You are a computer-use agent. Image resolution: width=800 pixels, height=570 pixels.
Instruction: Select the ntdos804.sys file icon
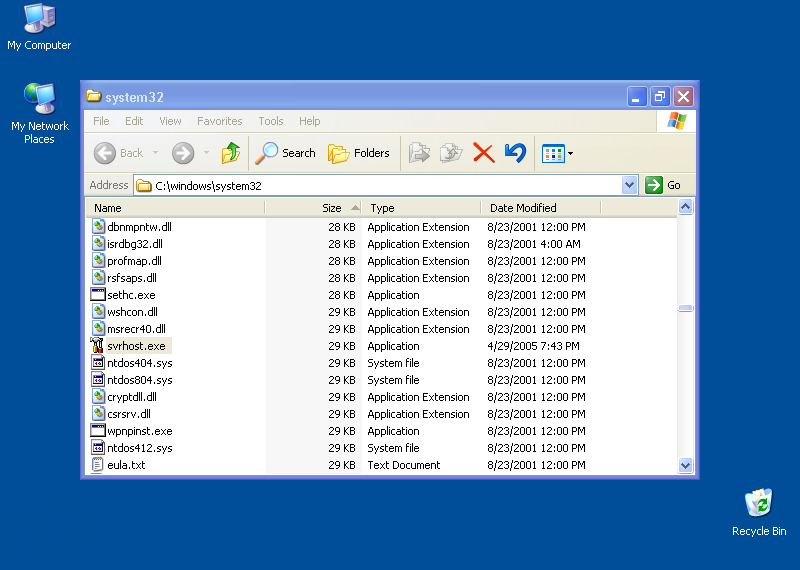point(98,380)
